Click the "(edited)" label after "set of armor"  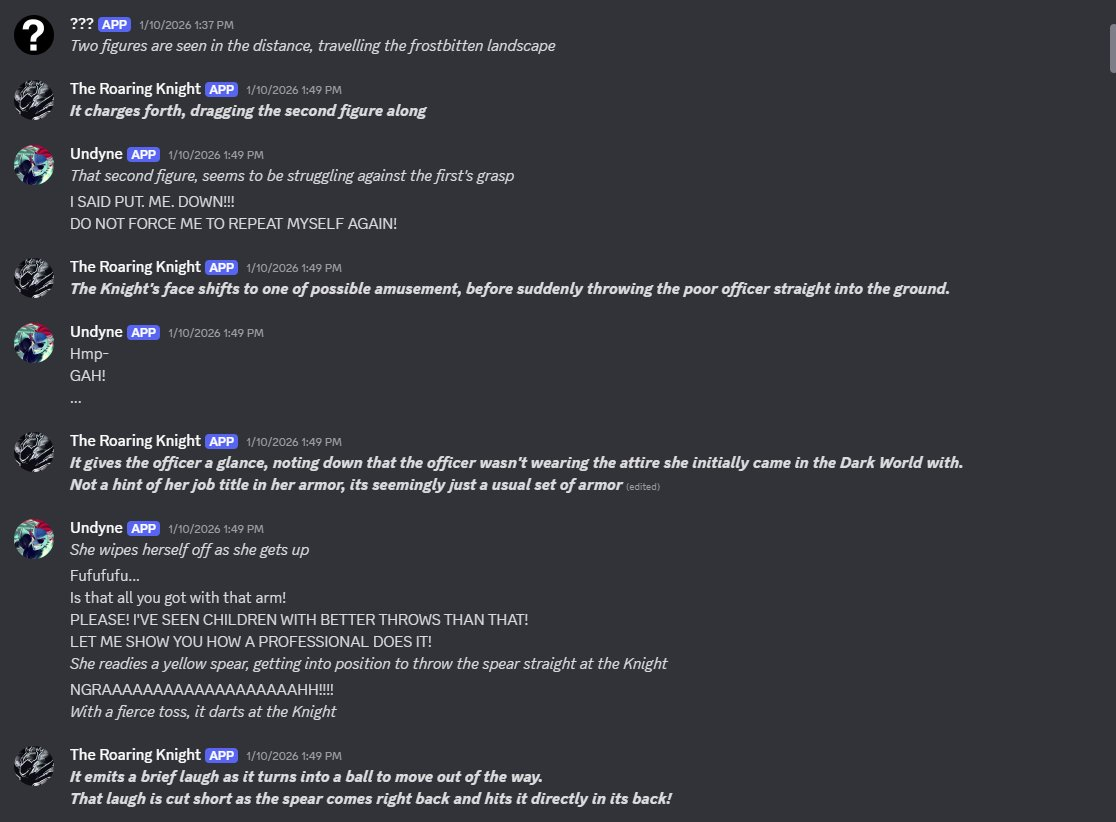(x=643, y=486)
